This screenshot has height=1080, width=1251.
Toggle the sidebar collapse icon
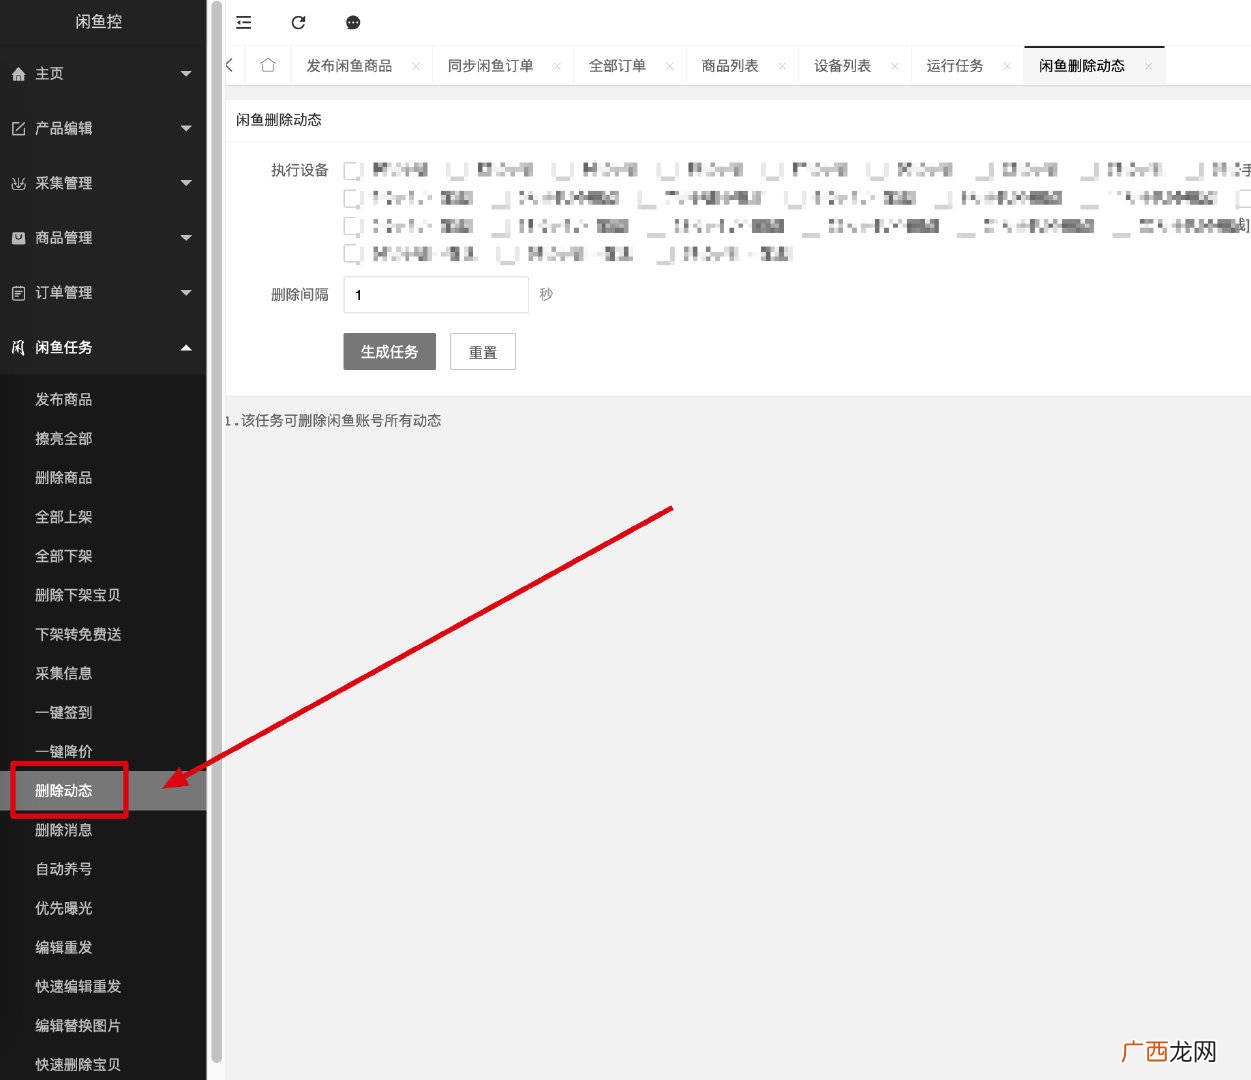click(x=243, y=22)
